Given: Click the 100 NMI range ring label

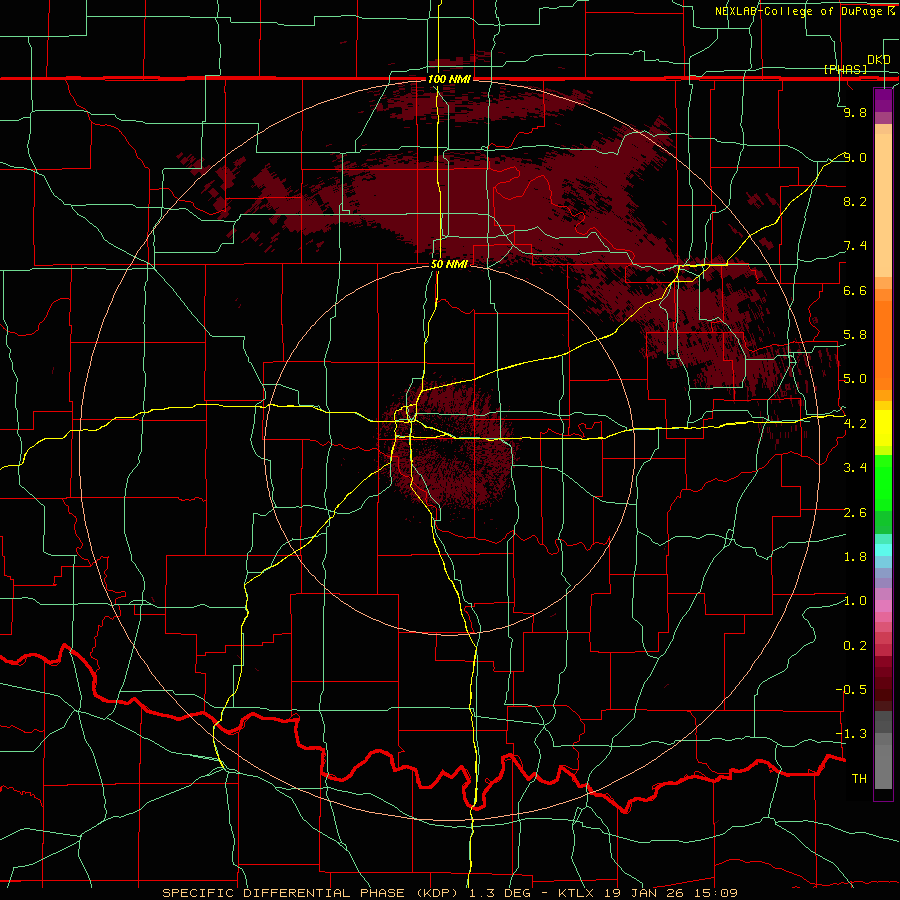Looking at the screenshot, I should [449, 79].
